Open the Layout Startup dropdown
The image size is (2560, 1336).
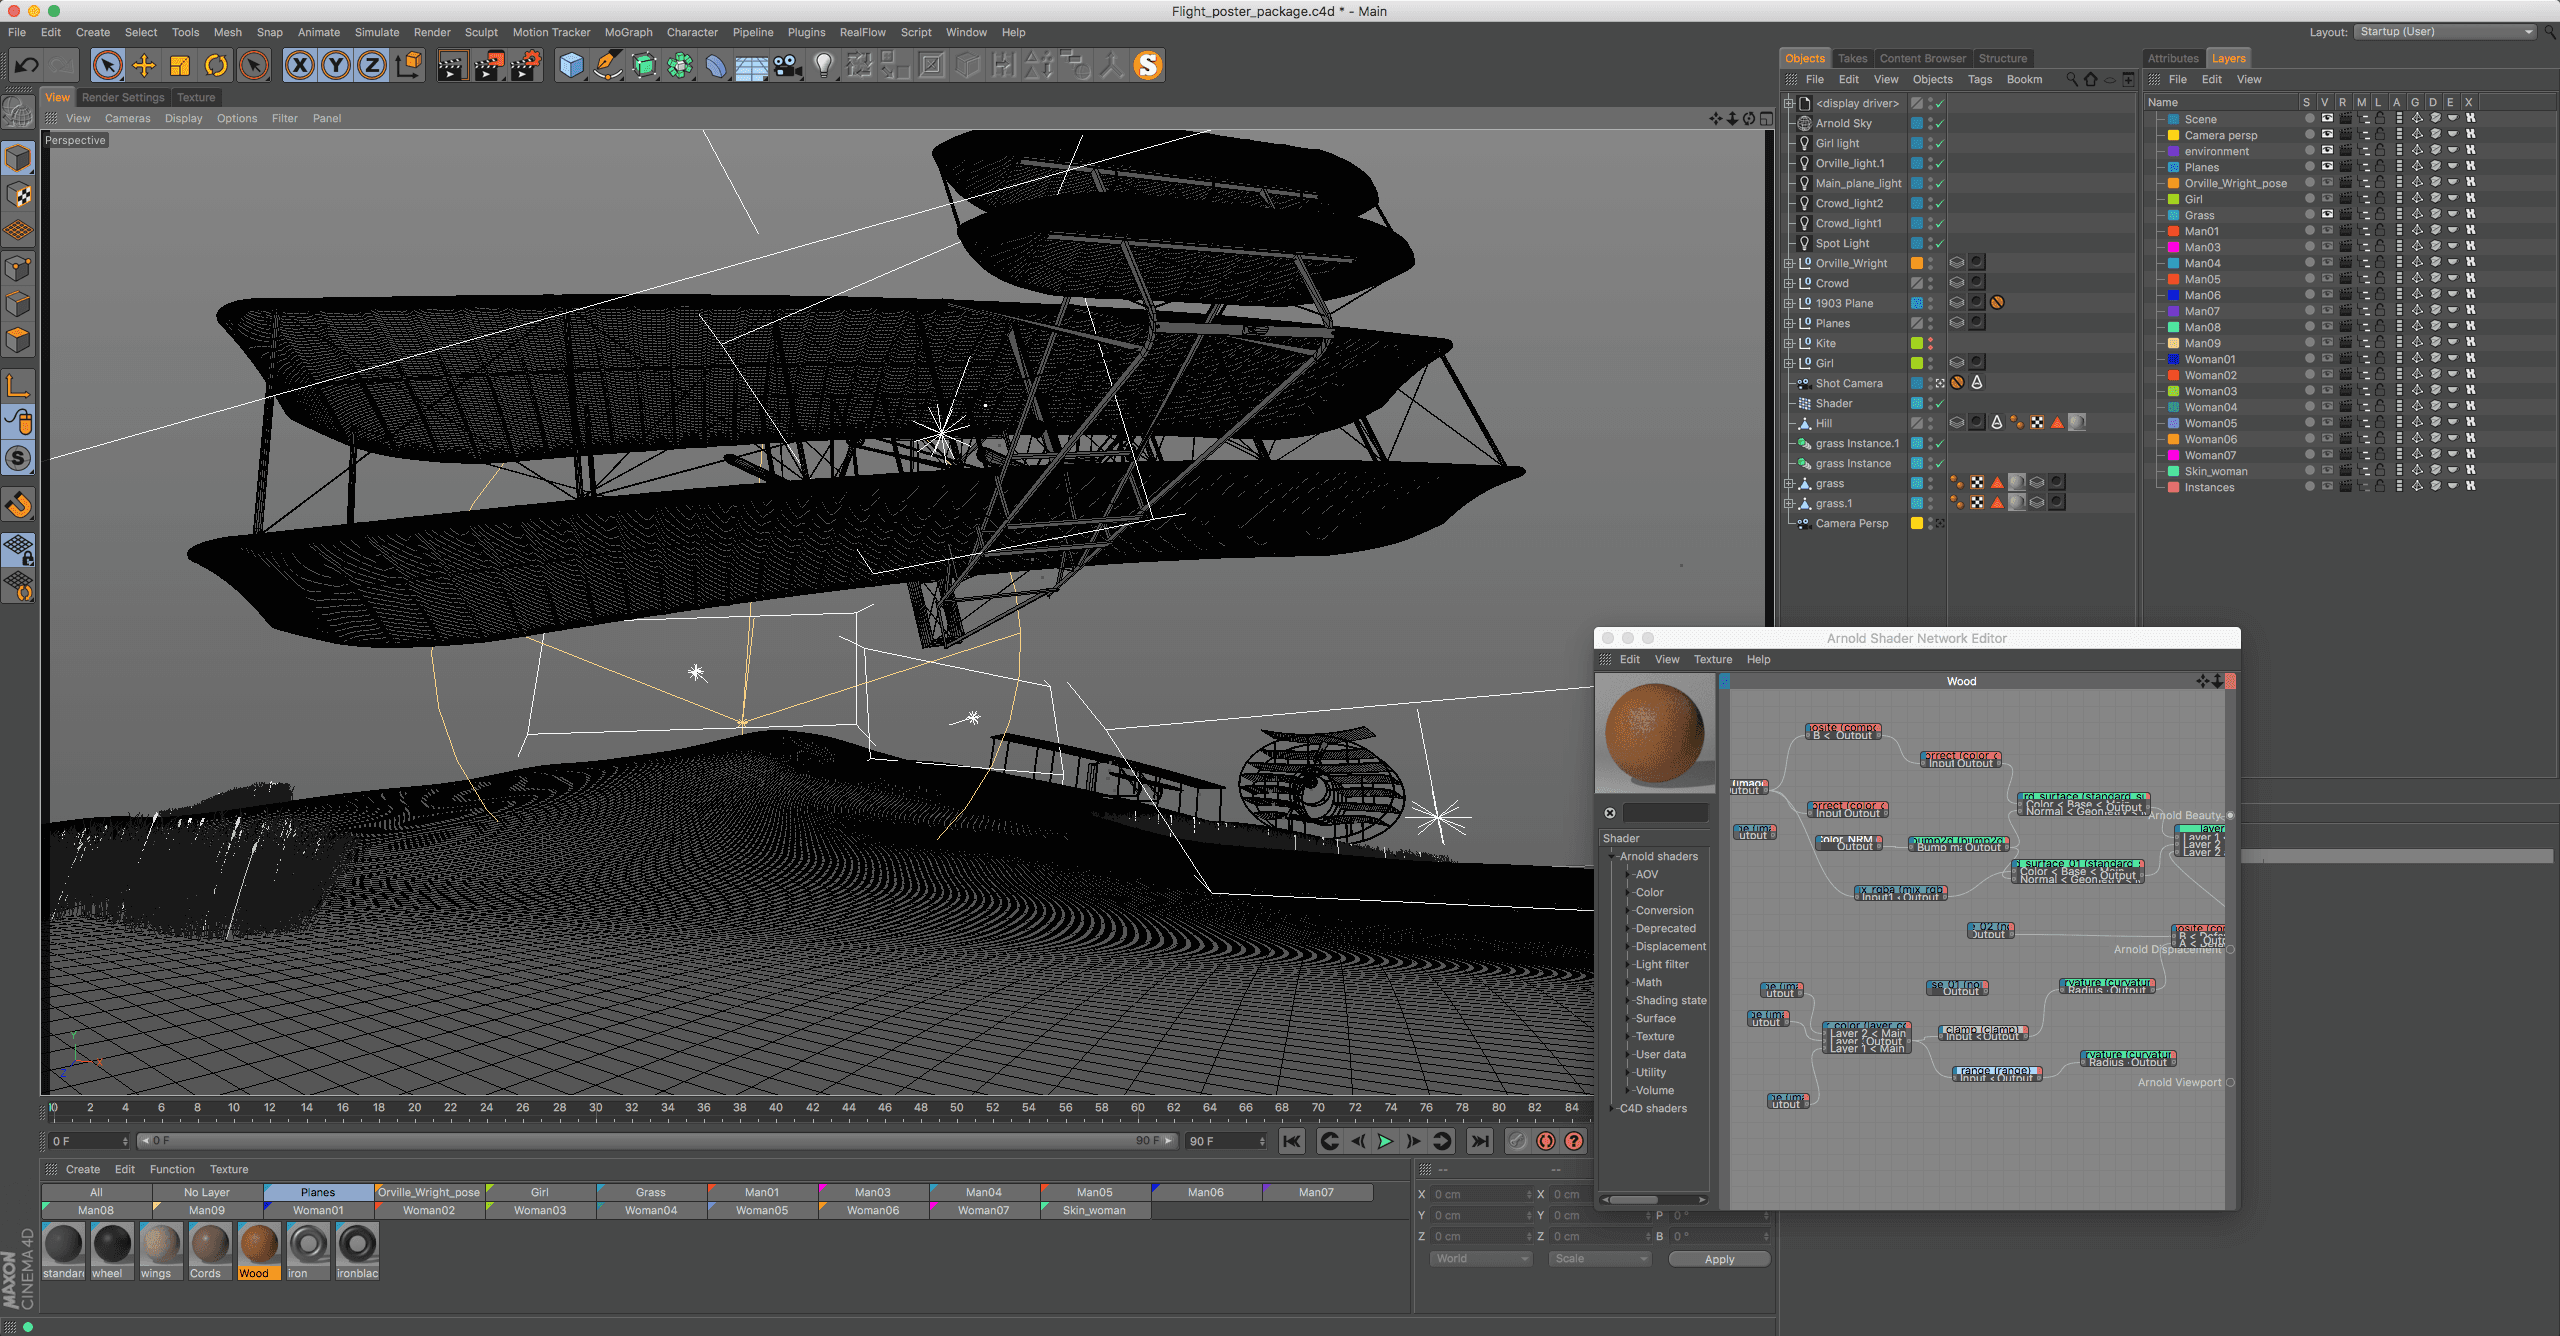(x=2445, y=32)
